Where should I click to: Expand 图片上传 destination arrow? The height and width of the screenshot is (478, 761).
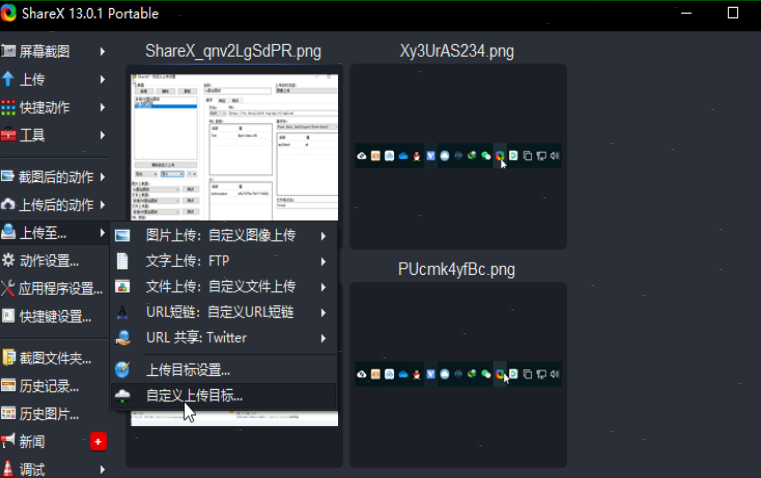(323, 236)
